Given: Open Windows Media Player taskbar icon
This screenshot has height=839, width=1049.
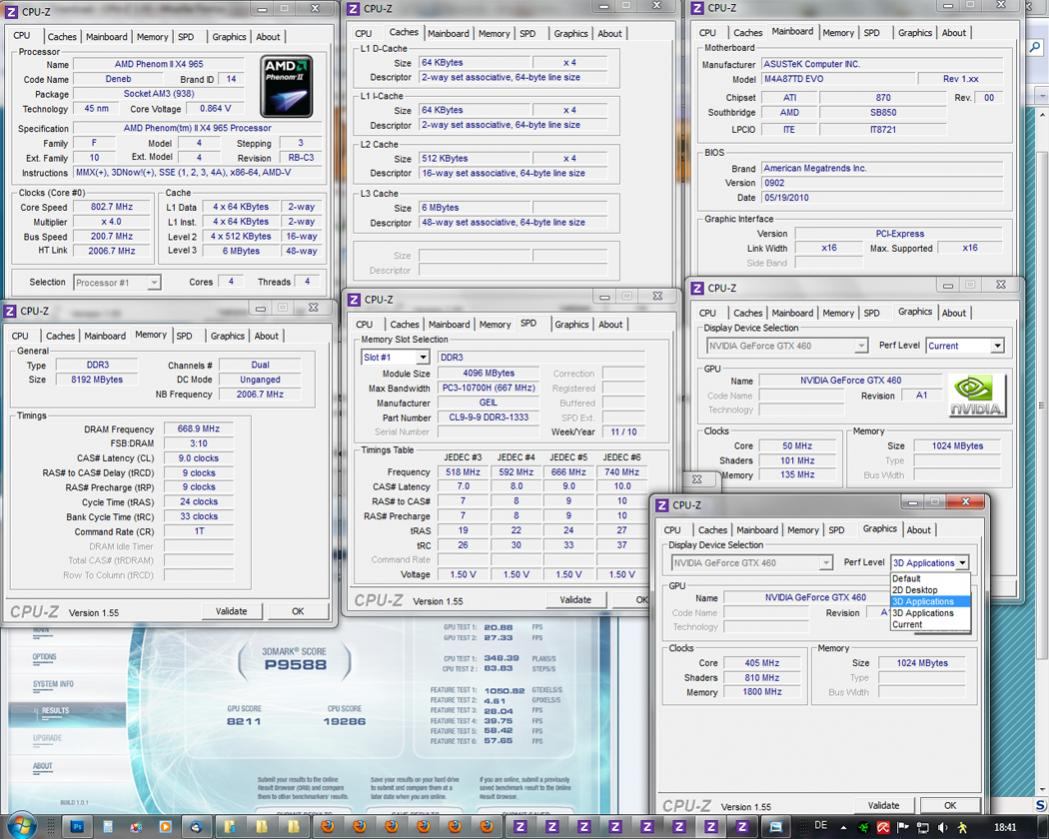Looking at the screenshot, I should coord(165,827).
